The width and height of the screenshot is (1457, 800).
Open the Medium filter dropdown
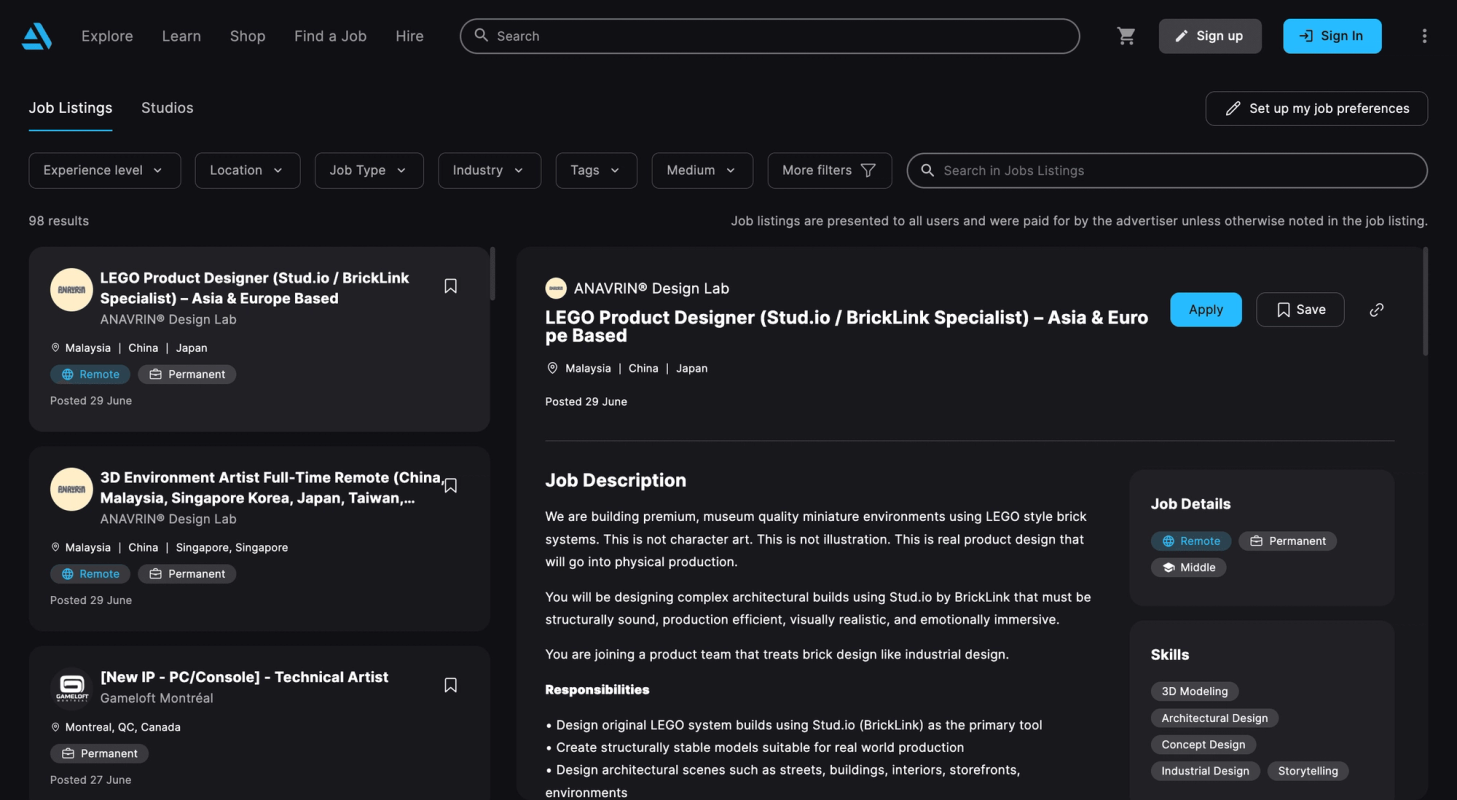[702, 170]
